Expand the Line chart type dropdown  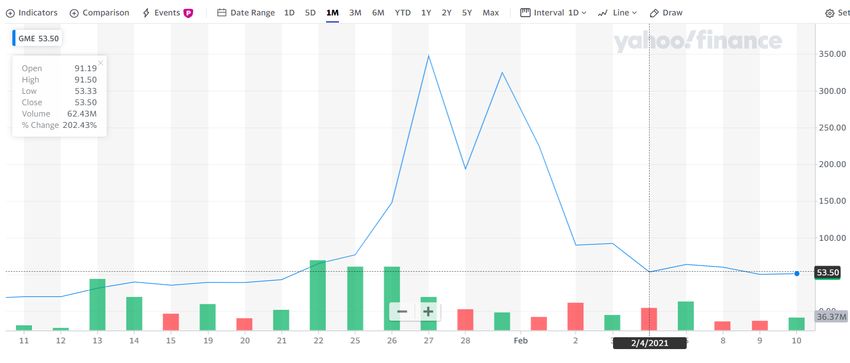point(617,12)
